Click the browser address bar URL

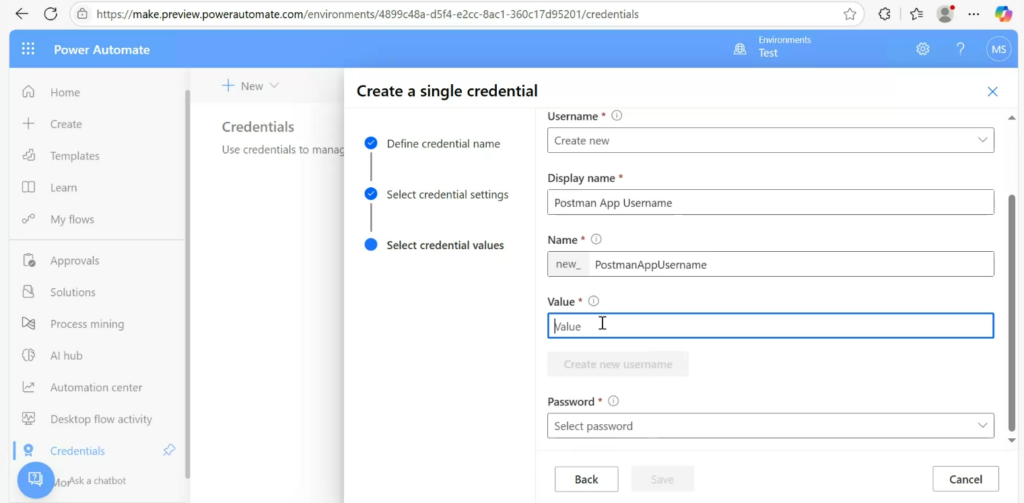click(368, 14)
